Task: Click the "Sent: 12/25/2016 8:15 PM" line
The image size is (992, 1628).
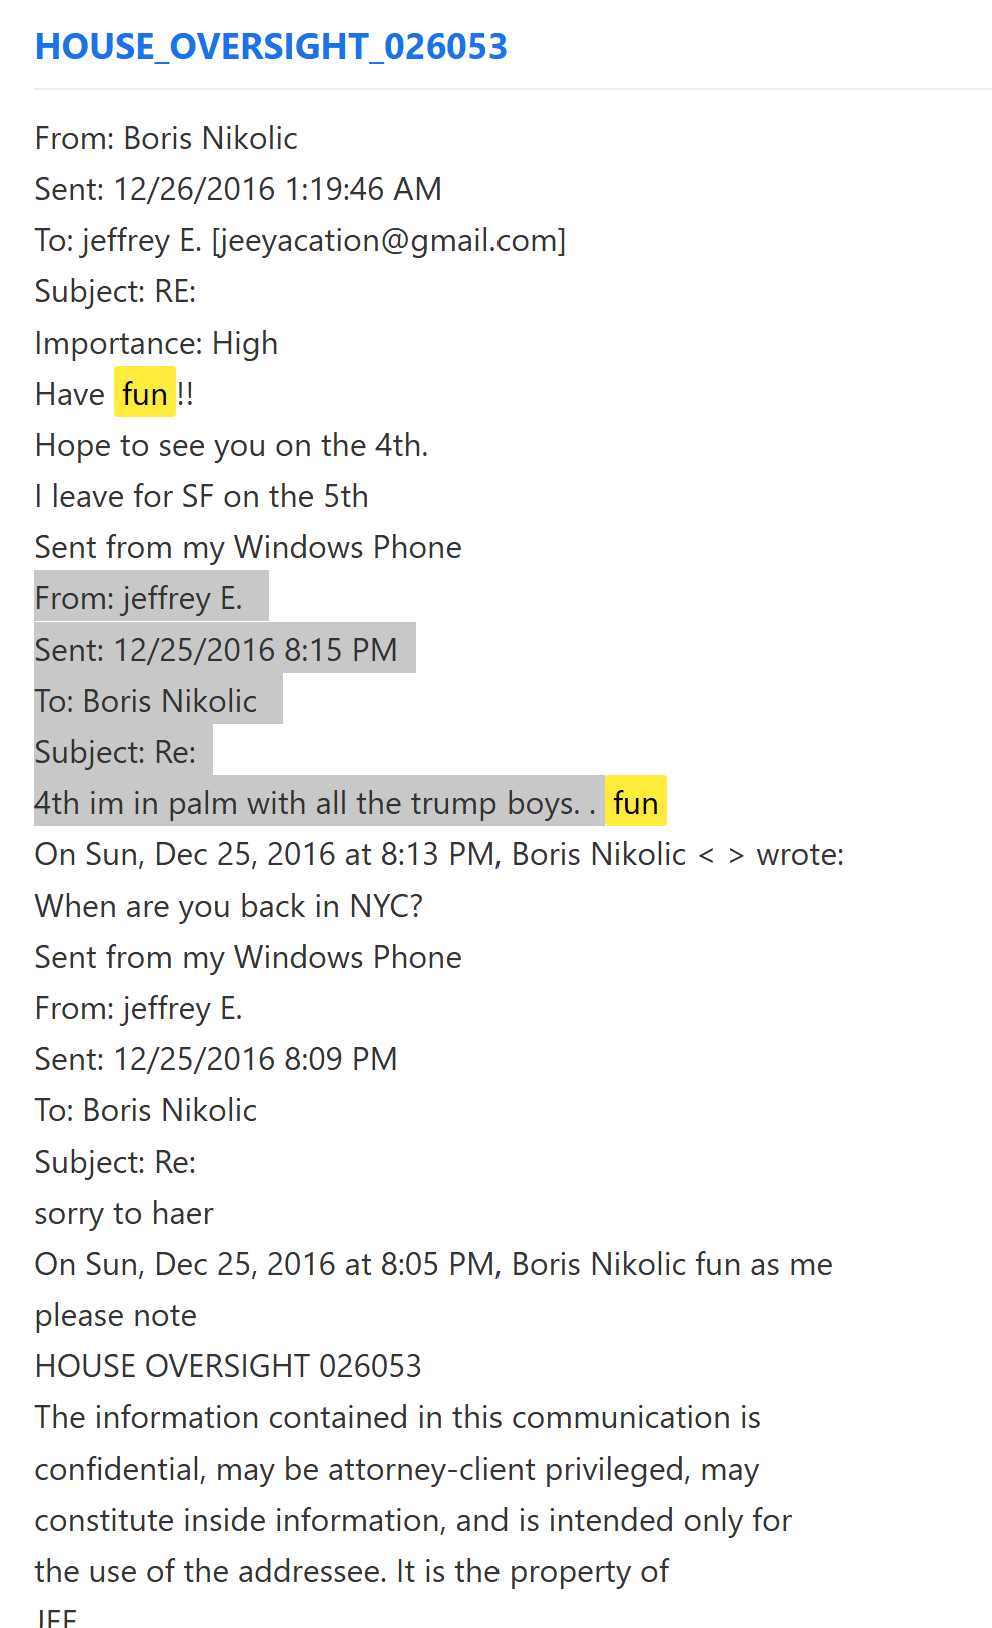Action: coord(216,650)
